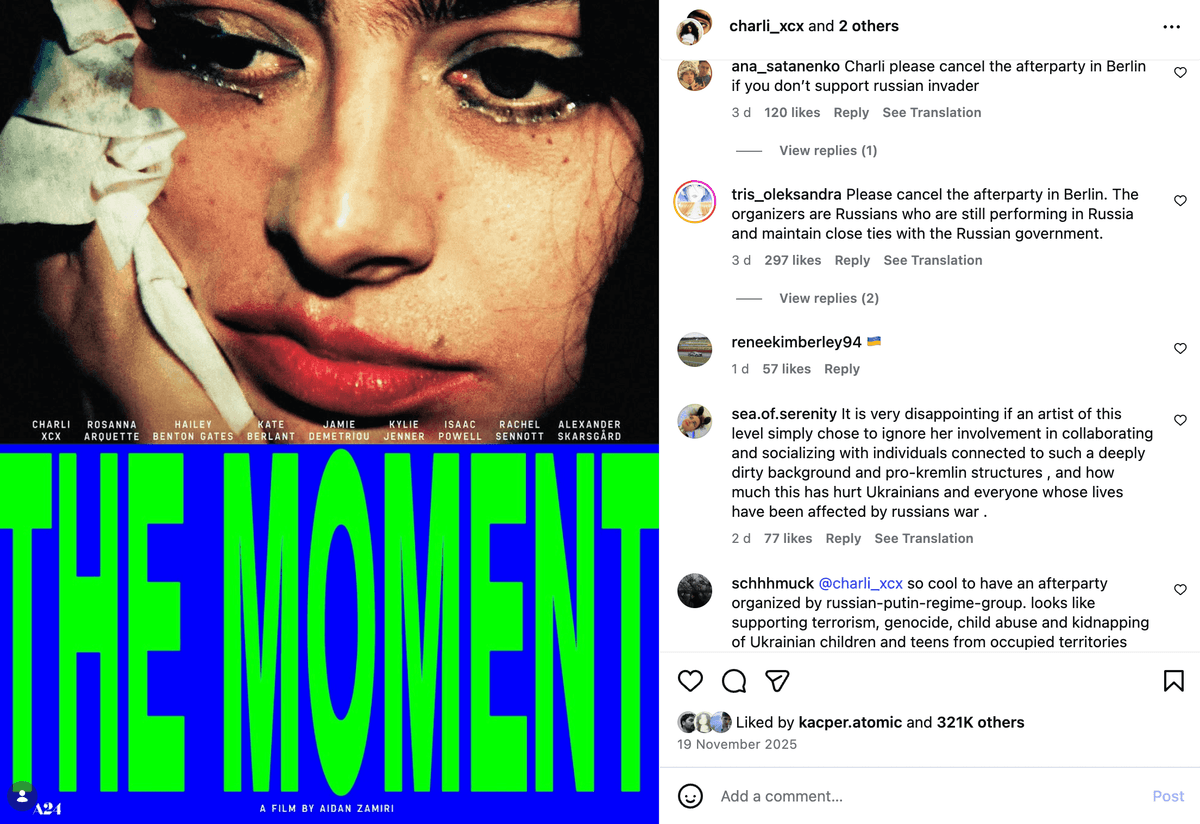Like the post with the heart icon
The height and width of the screenshot is (824, 1200).
click(691, 681)
